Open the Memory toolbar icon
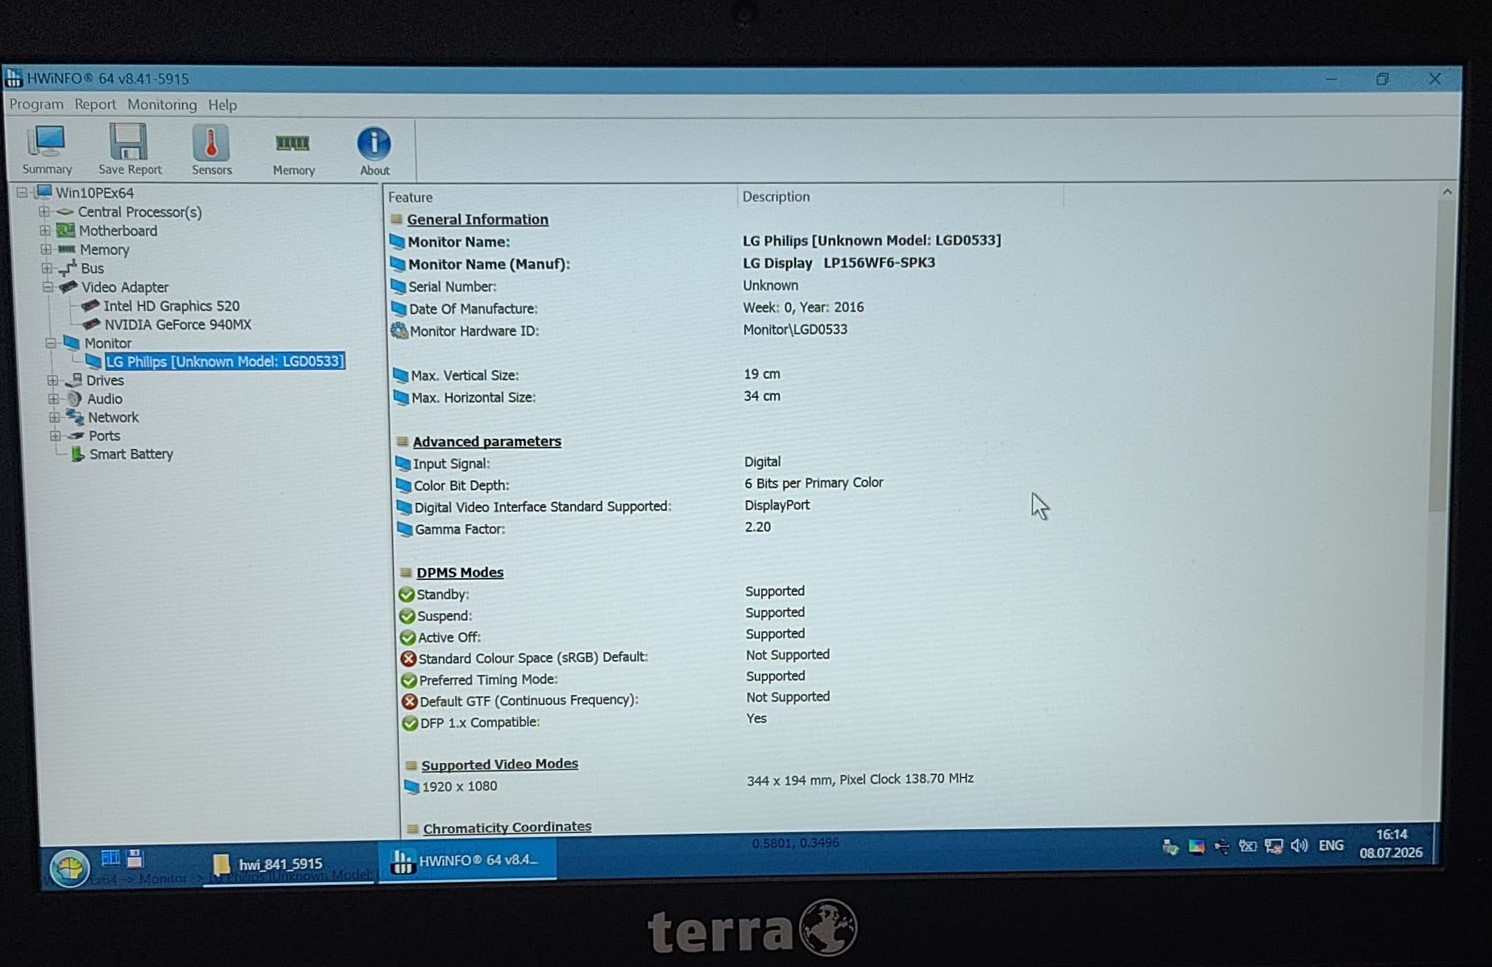 (293, 152)
